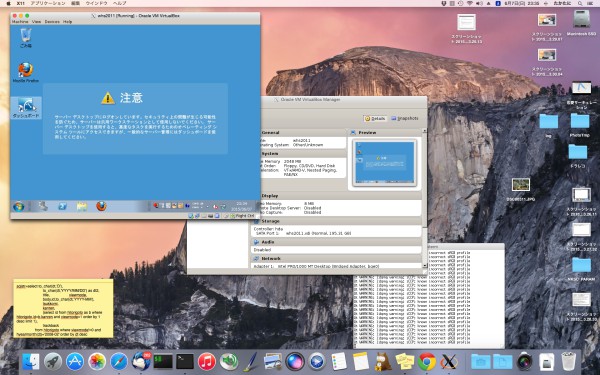Open Help menu in VirtualBox VM window
Viewport: 600px width, 375px height.
pyautogui.click(x=67, y=22)
